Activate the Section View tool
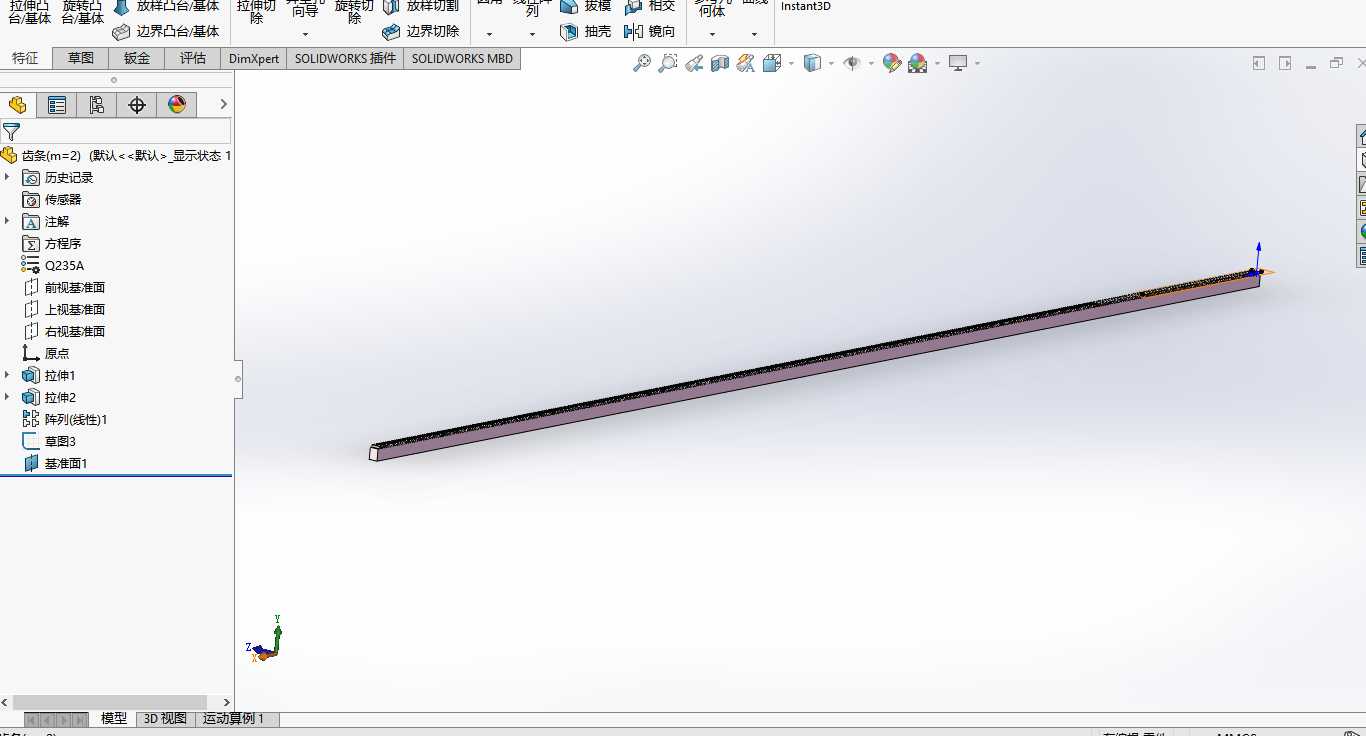The image size is (1366, 736). point(720,63)
